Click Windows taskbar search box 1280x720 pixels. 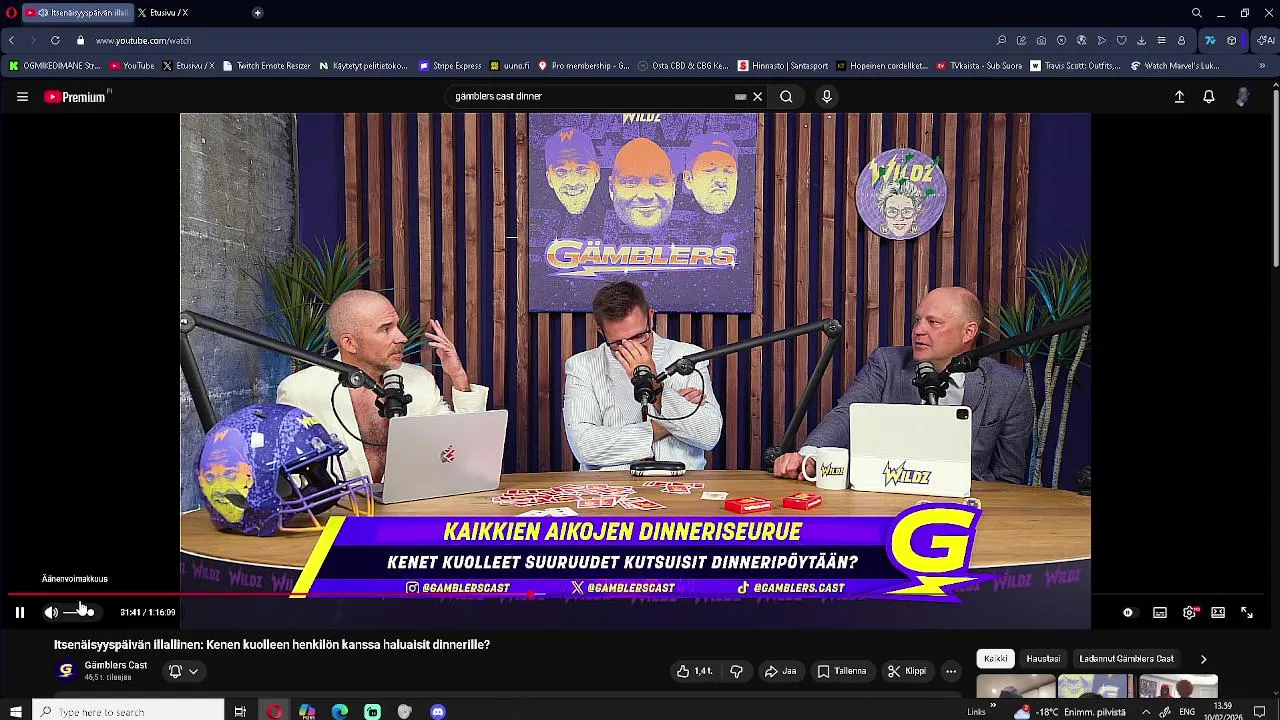pyautogui.click(x=128, y=712)
